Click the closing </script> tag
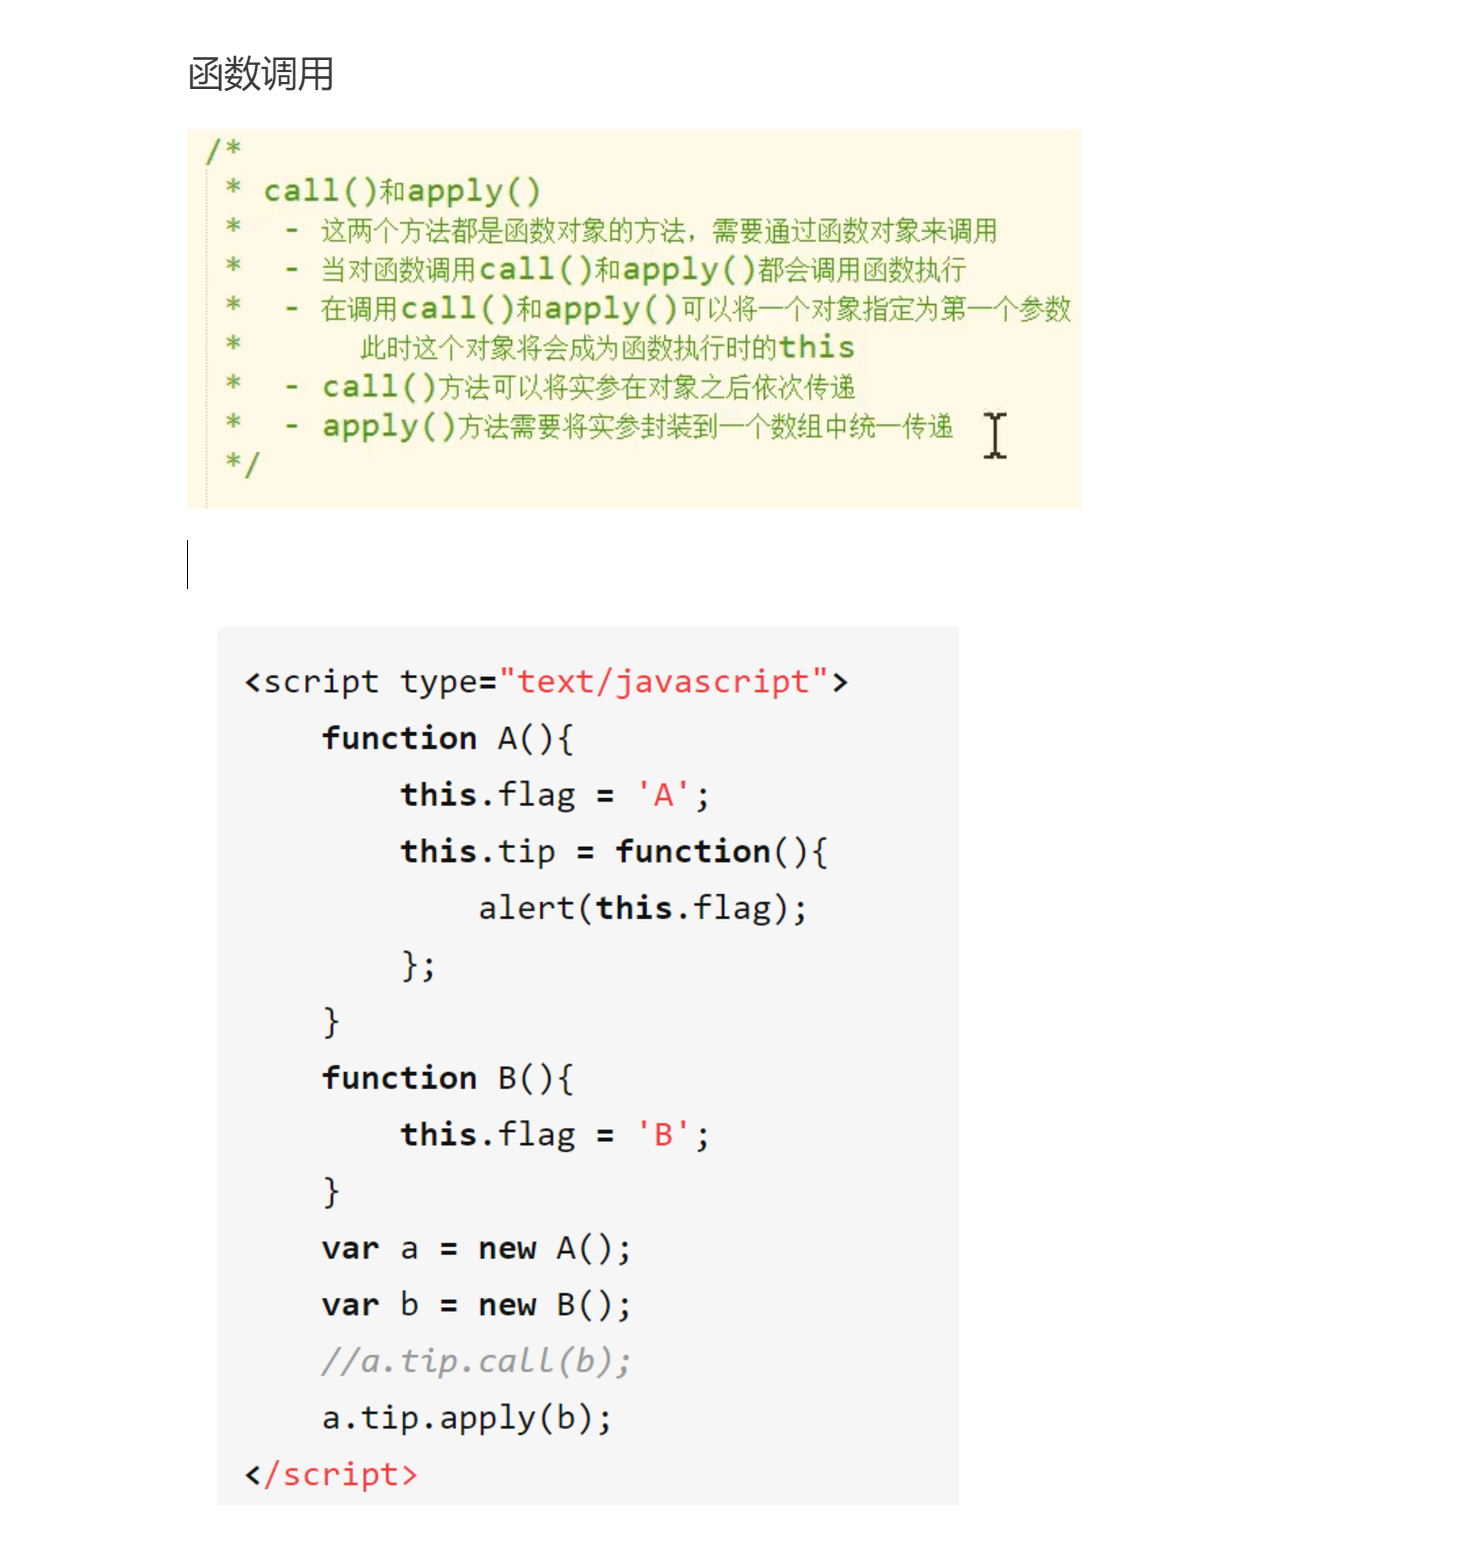 pyautogui.click(x=331, y=1475)
